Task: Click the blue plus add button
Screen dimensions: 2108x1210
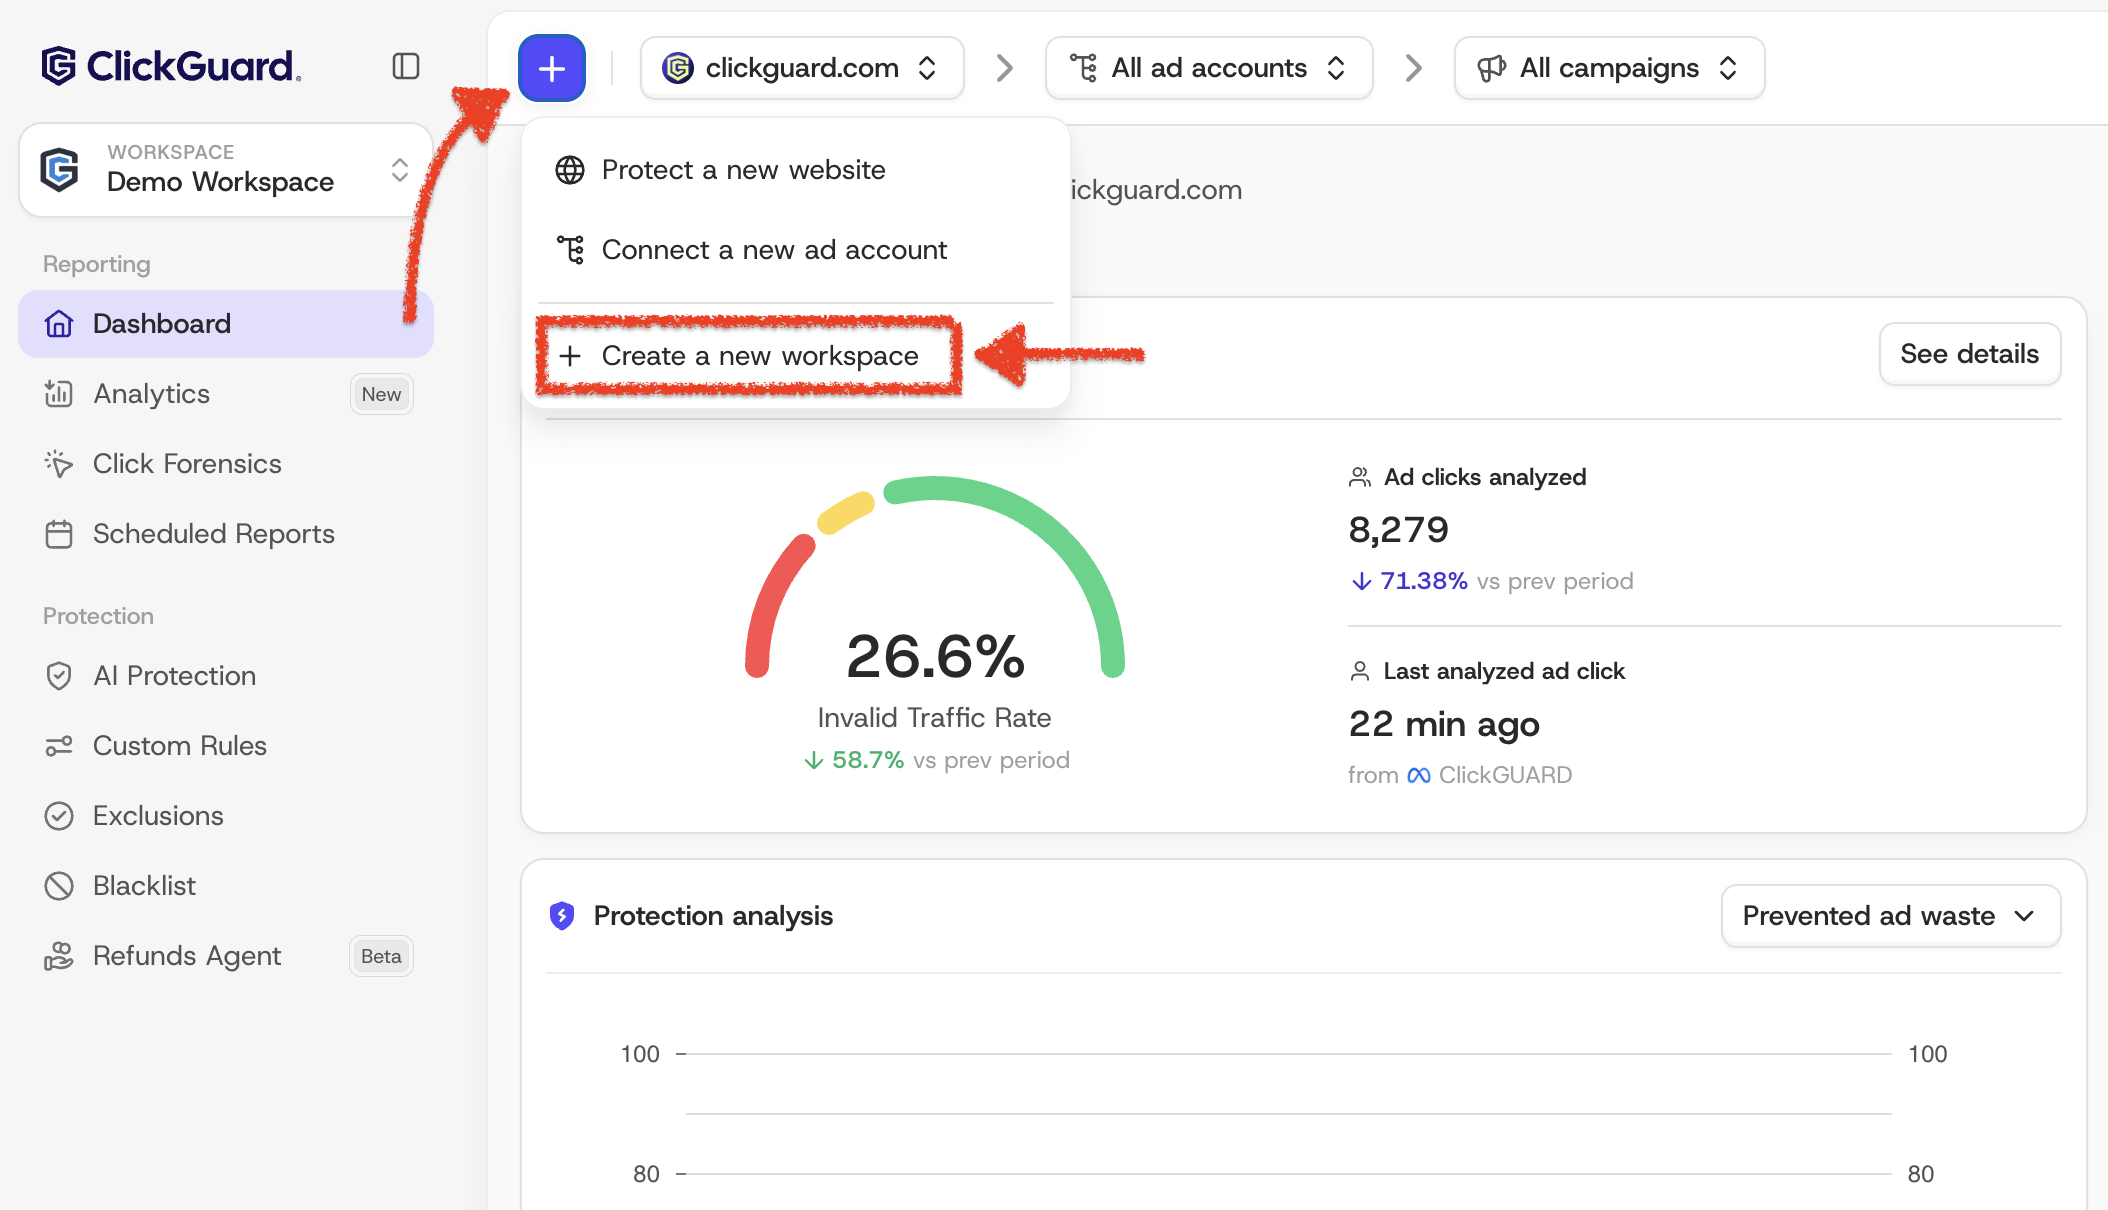Action: coord(552,68)
